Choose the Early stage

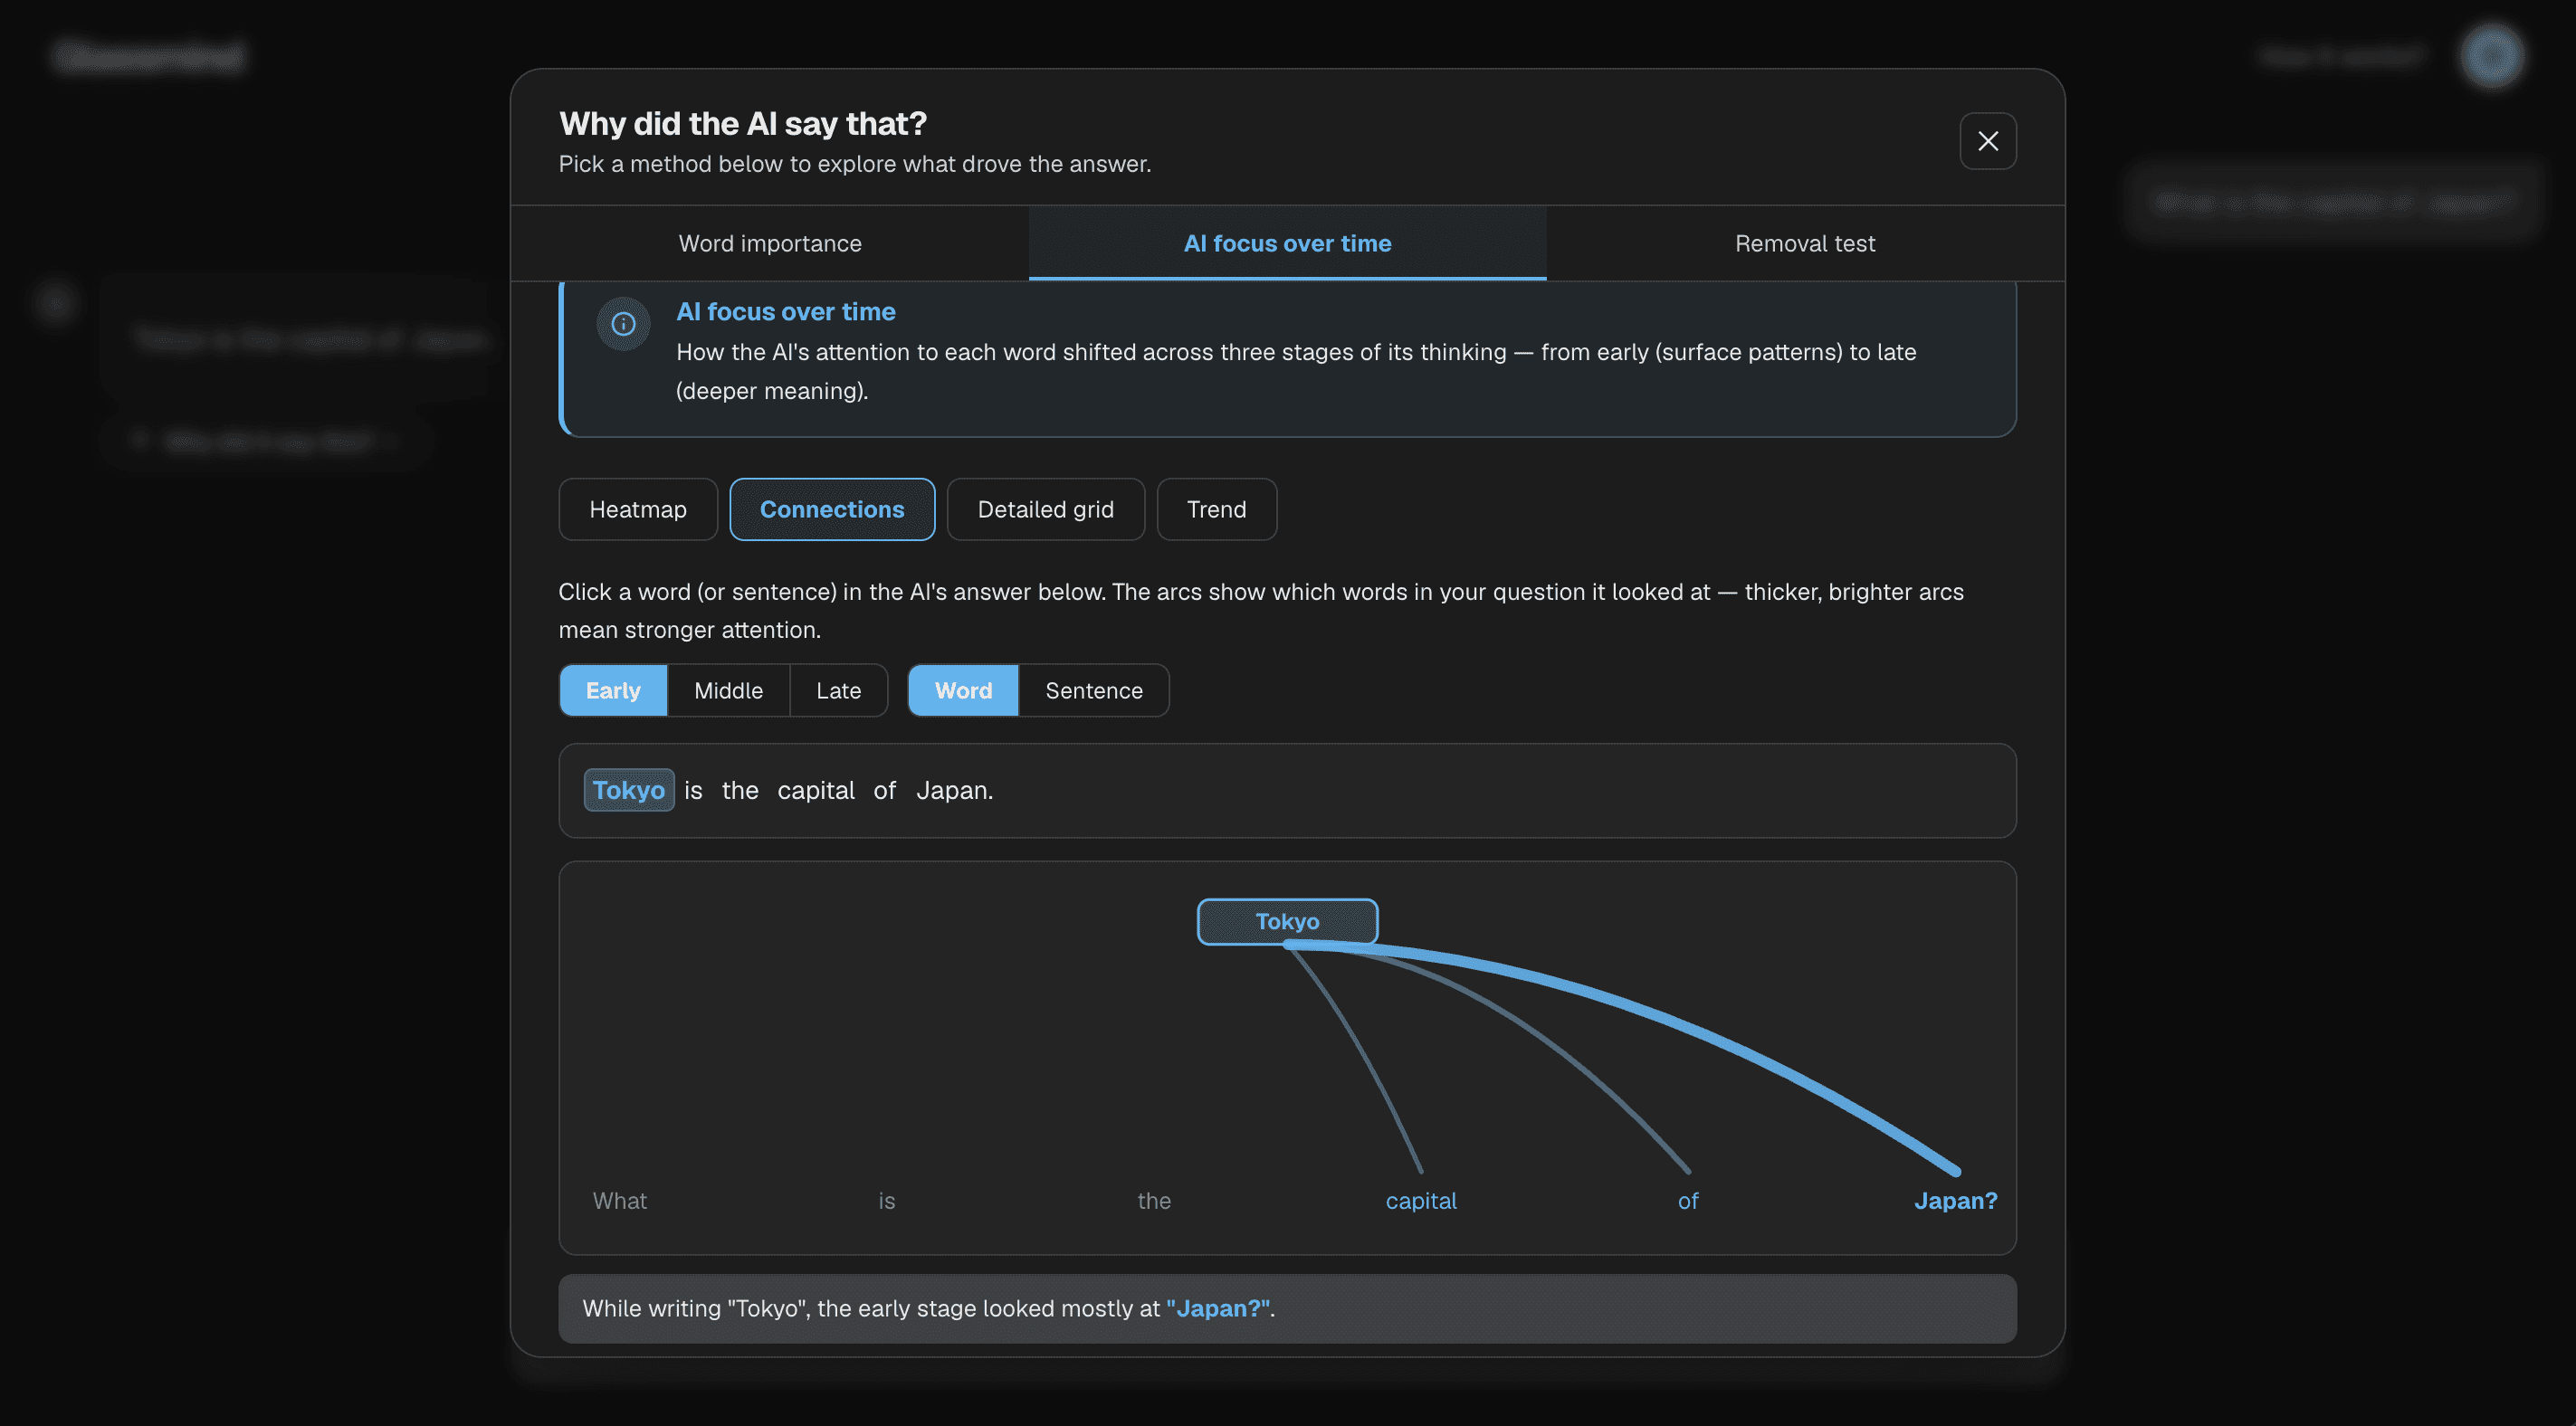(613, 690)
